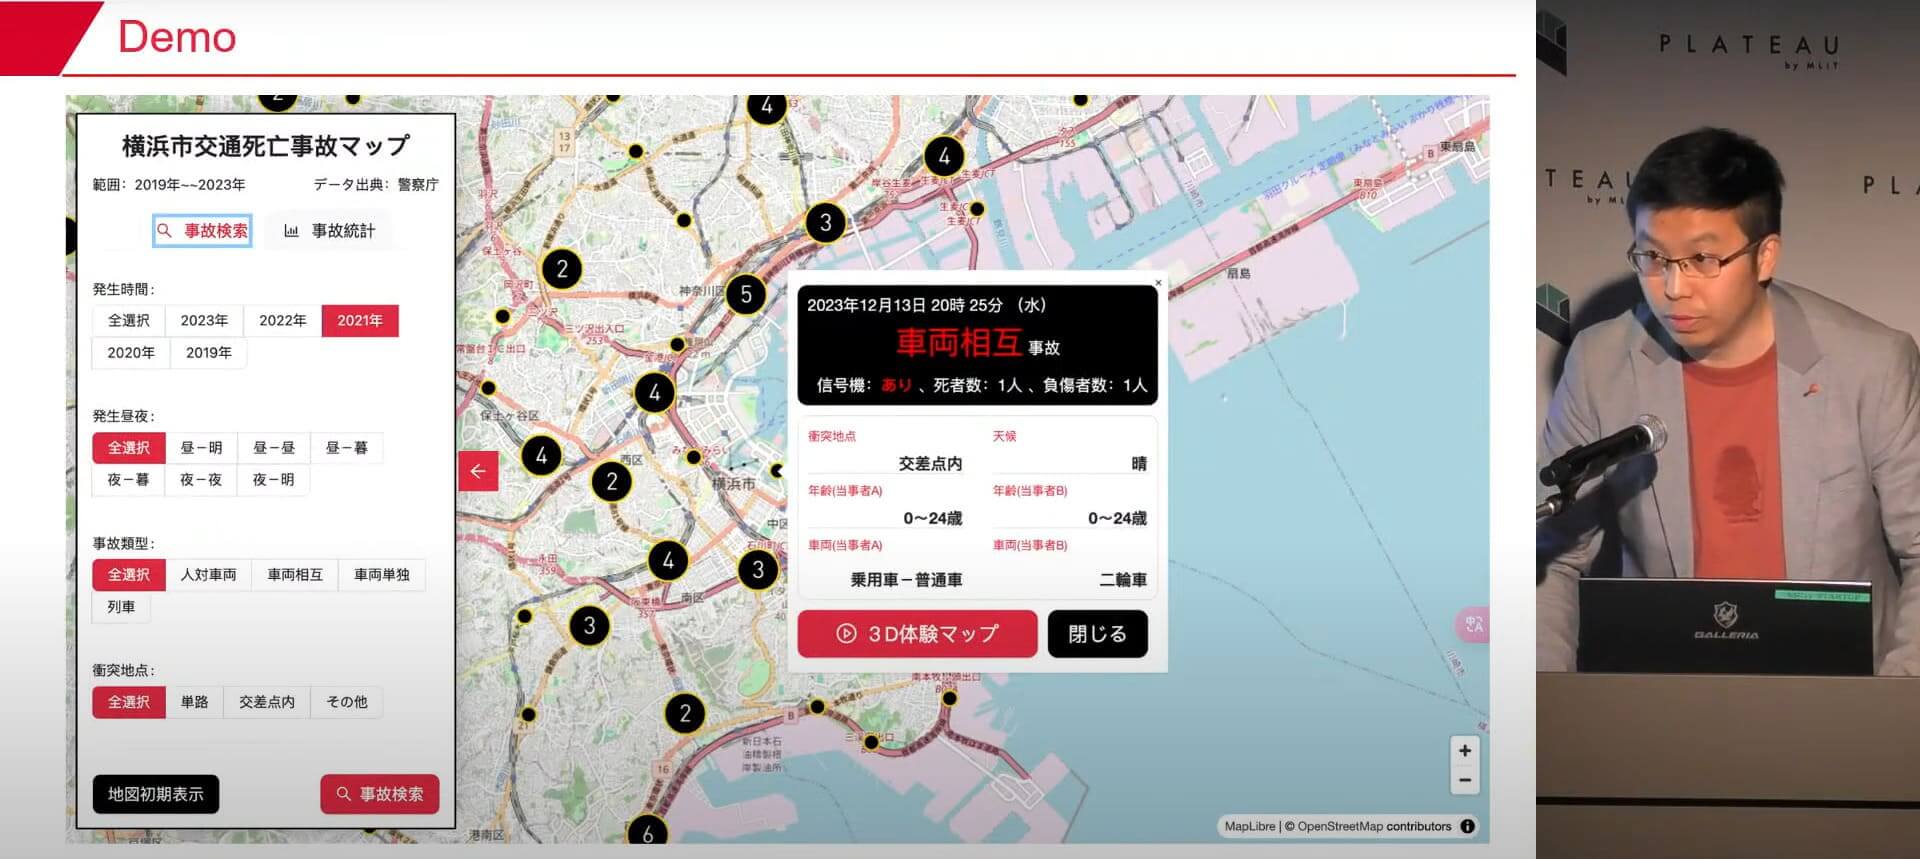Open the 3D体験マップ from popup
The image size is (1920, 859).
(917, 634)
